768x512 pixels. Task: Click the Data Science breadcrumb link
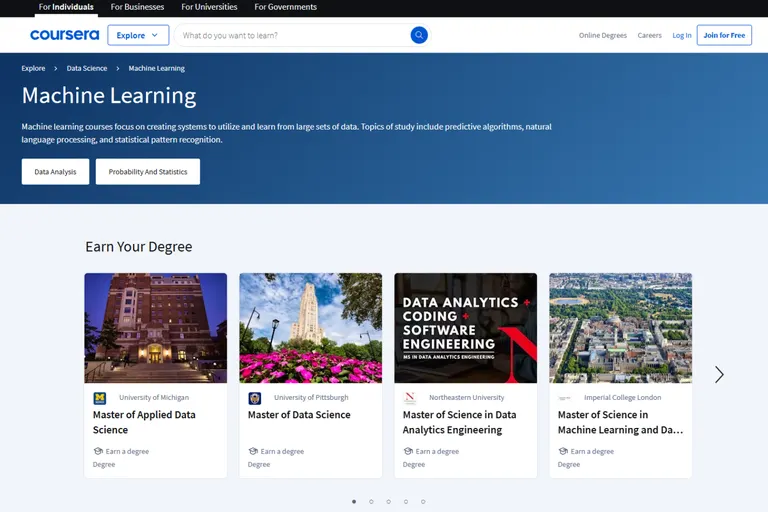87,68
